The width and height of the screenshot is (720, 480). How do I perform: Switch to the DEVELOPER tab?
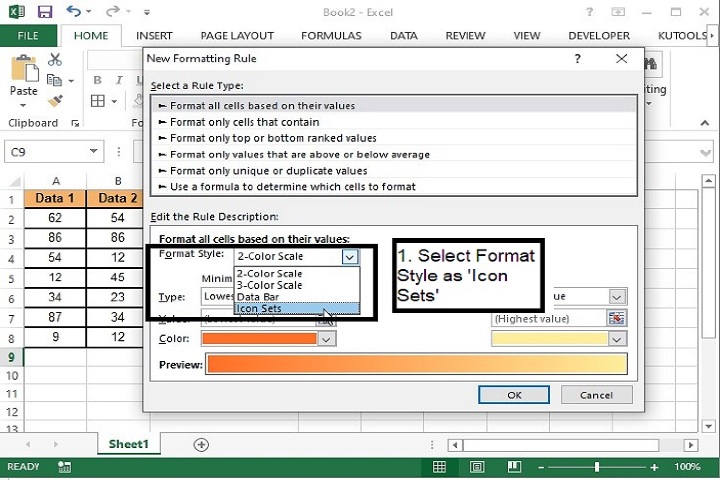click(599, 35)
